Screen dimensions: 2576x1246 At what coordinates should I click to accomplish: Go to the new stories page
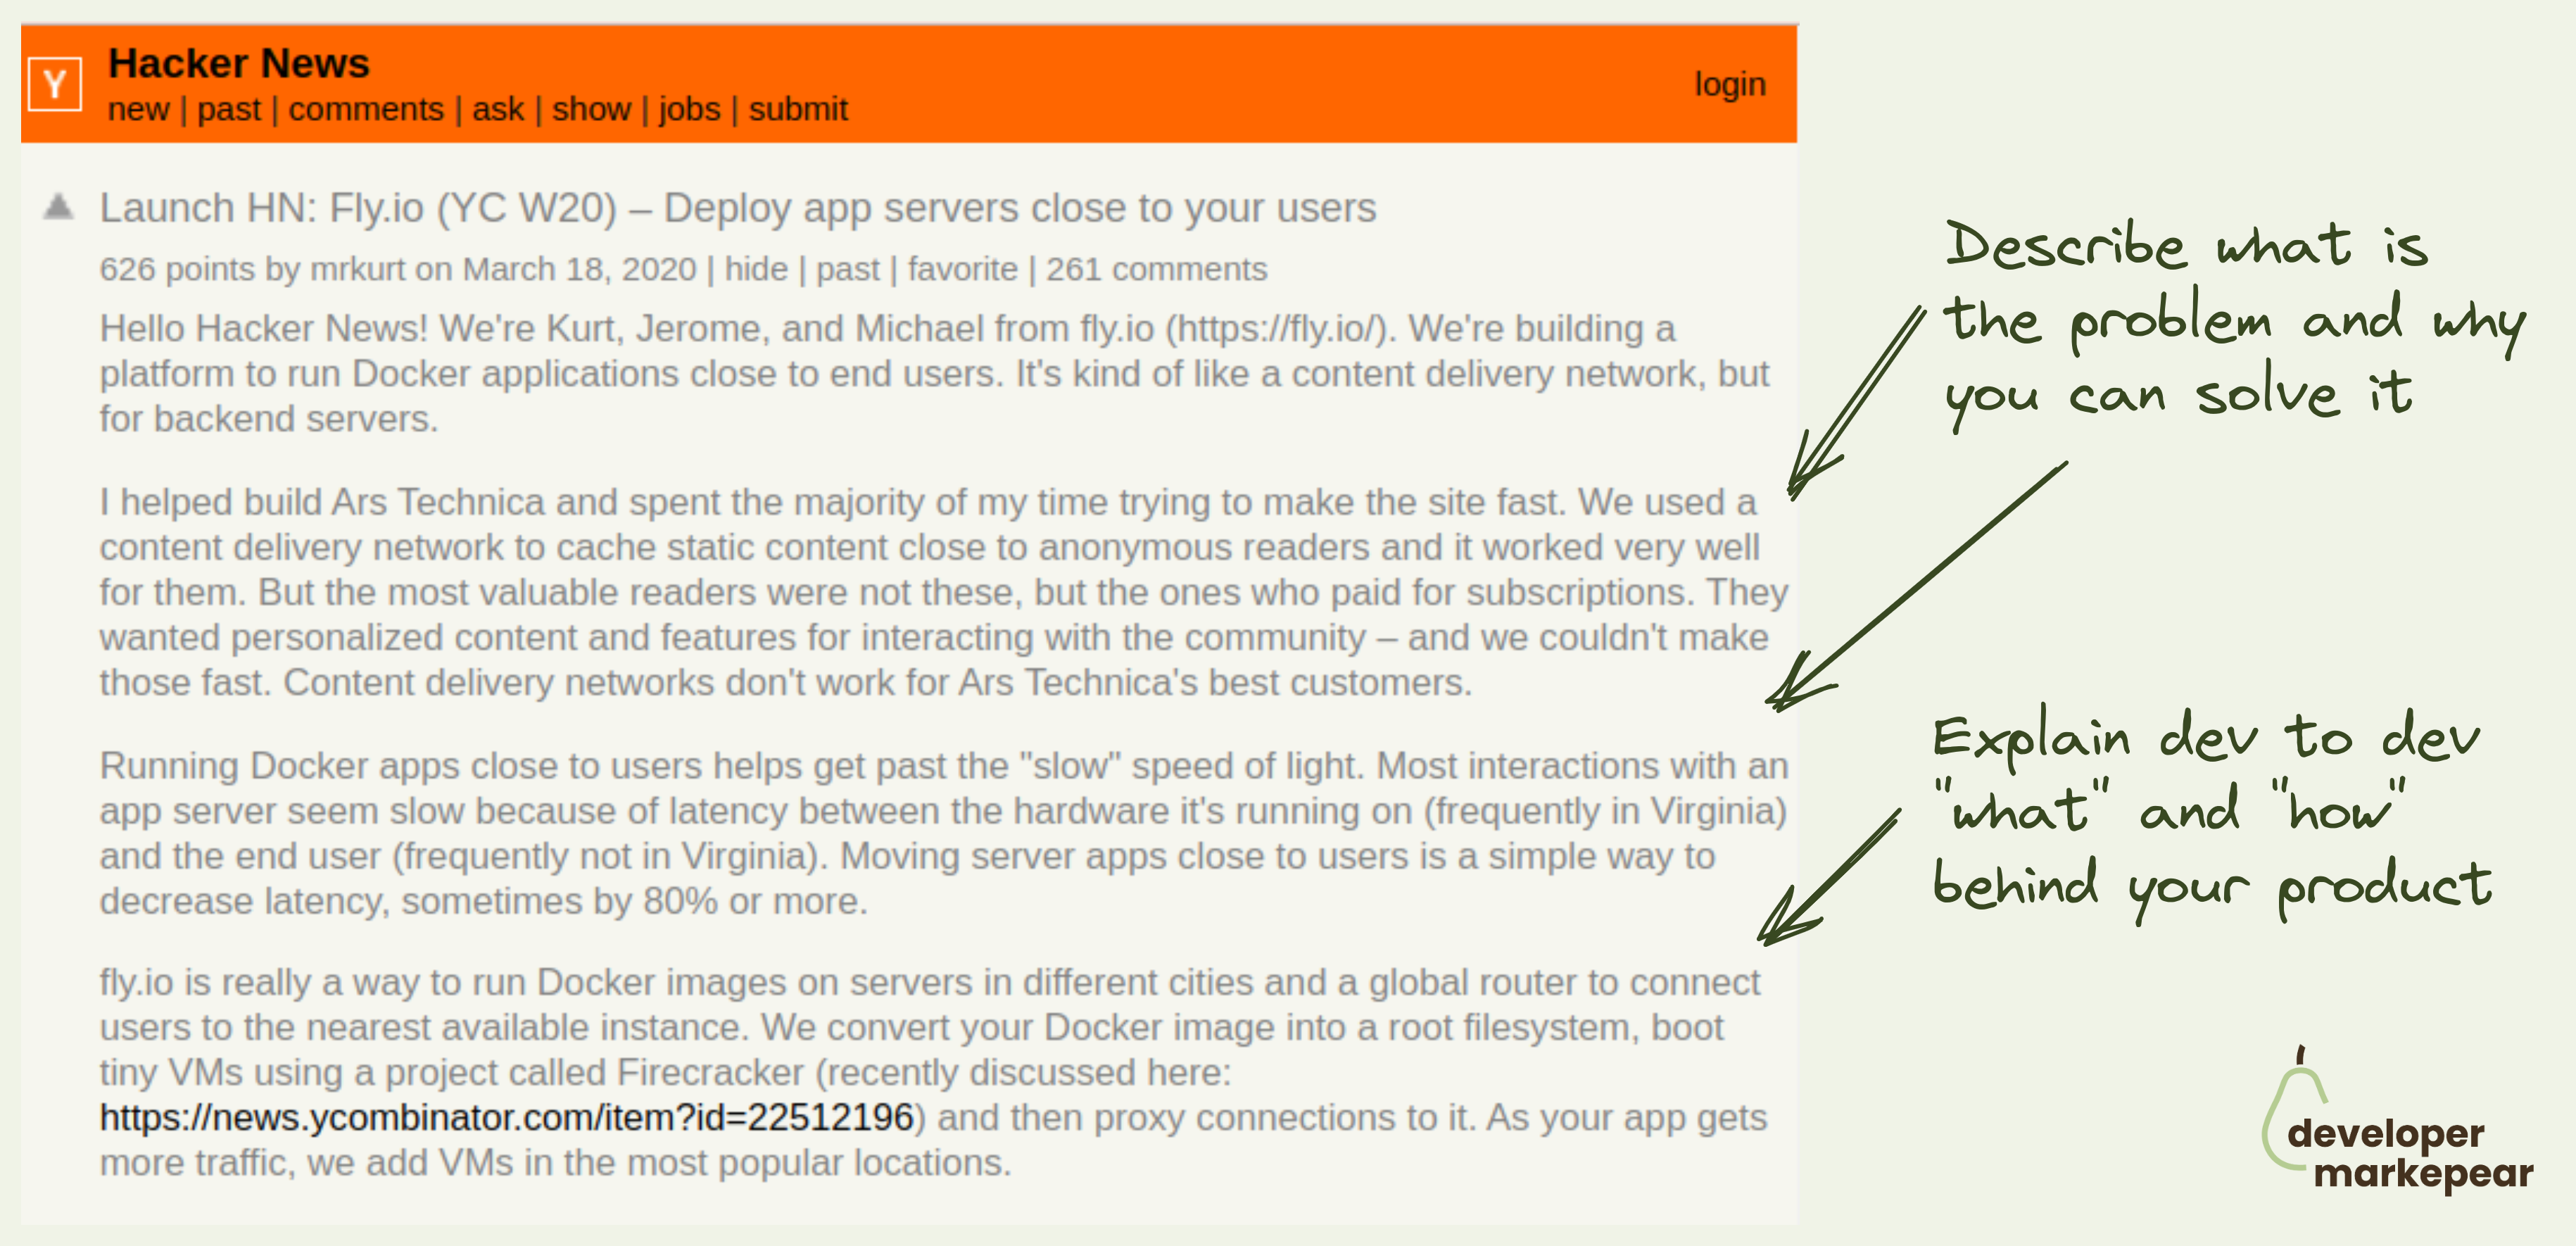(x=138, y=109)
